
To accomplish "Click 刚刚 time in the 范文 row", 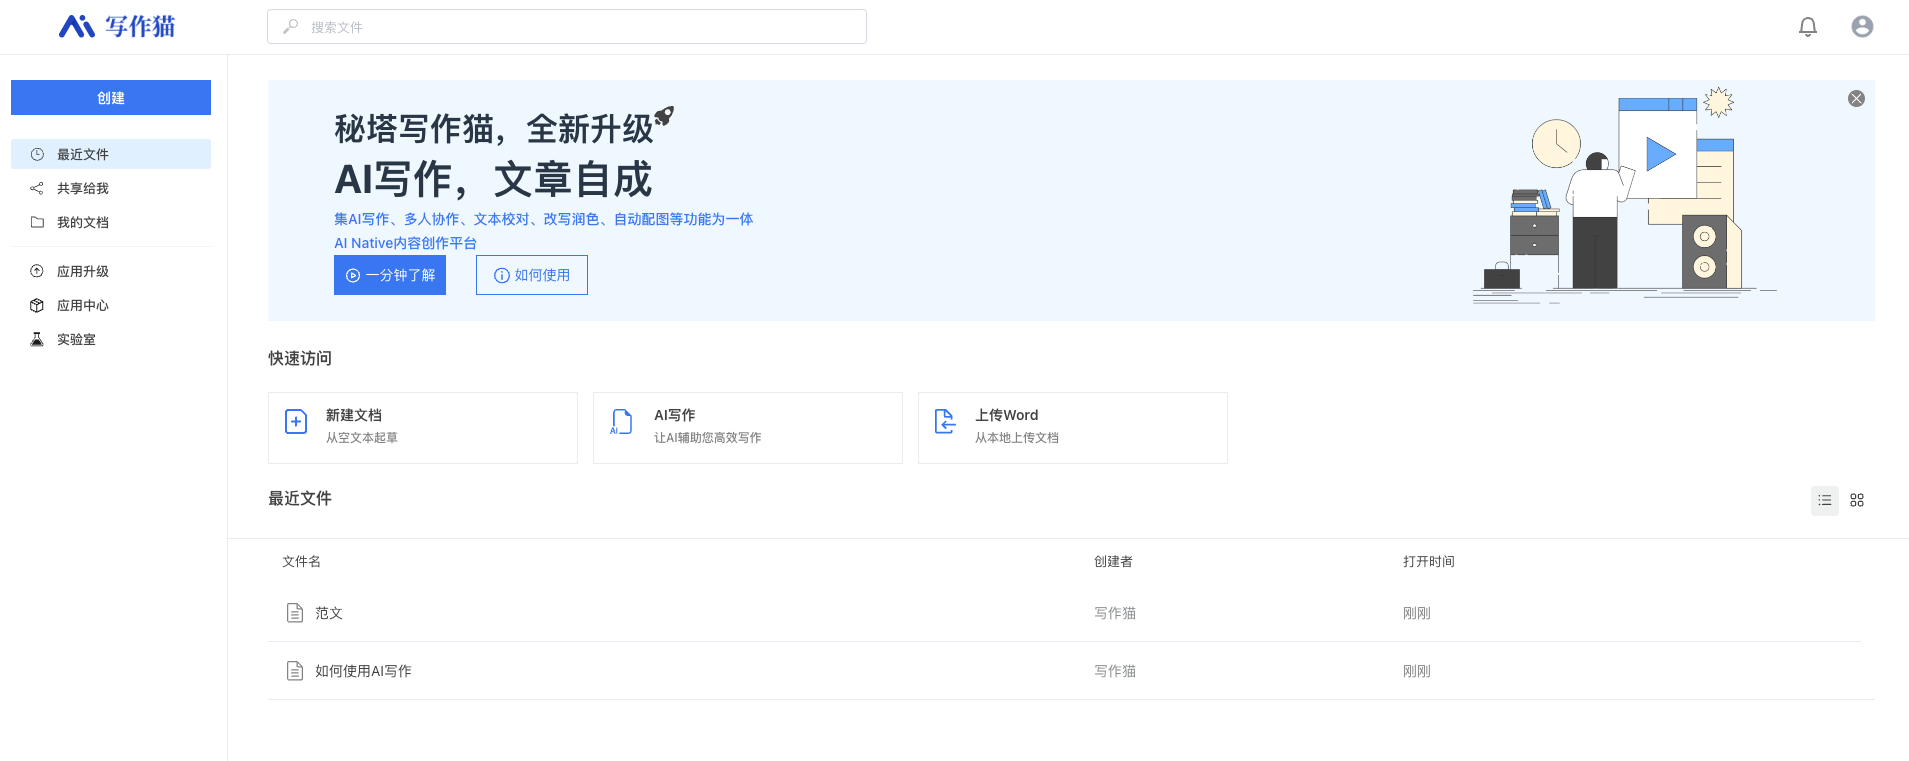I will coord(1417,613).
